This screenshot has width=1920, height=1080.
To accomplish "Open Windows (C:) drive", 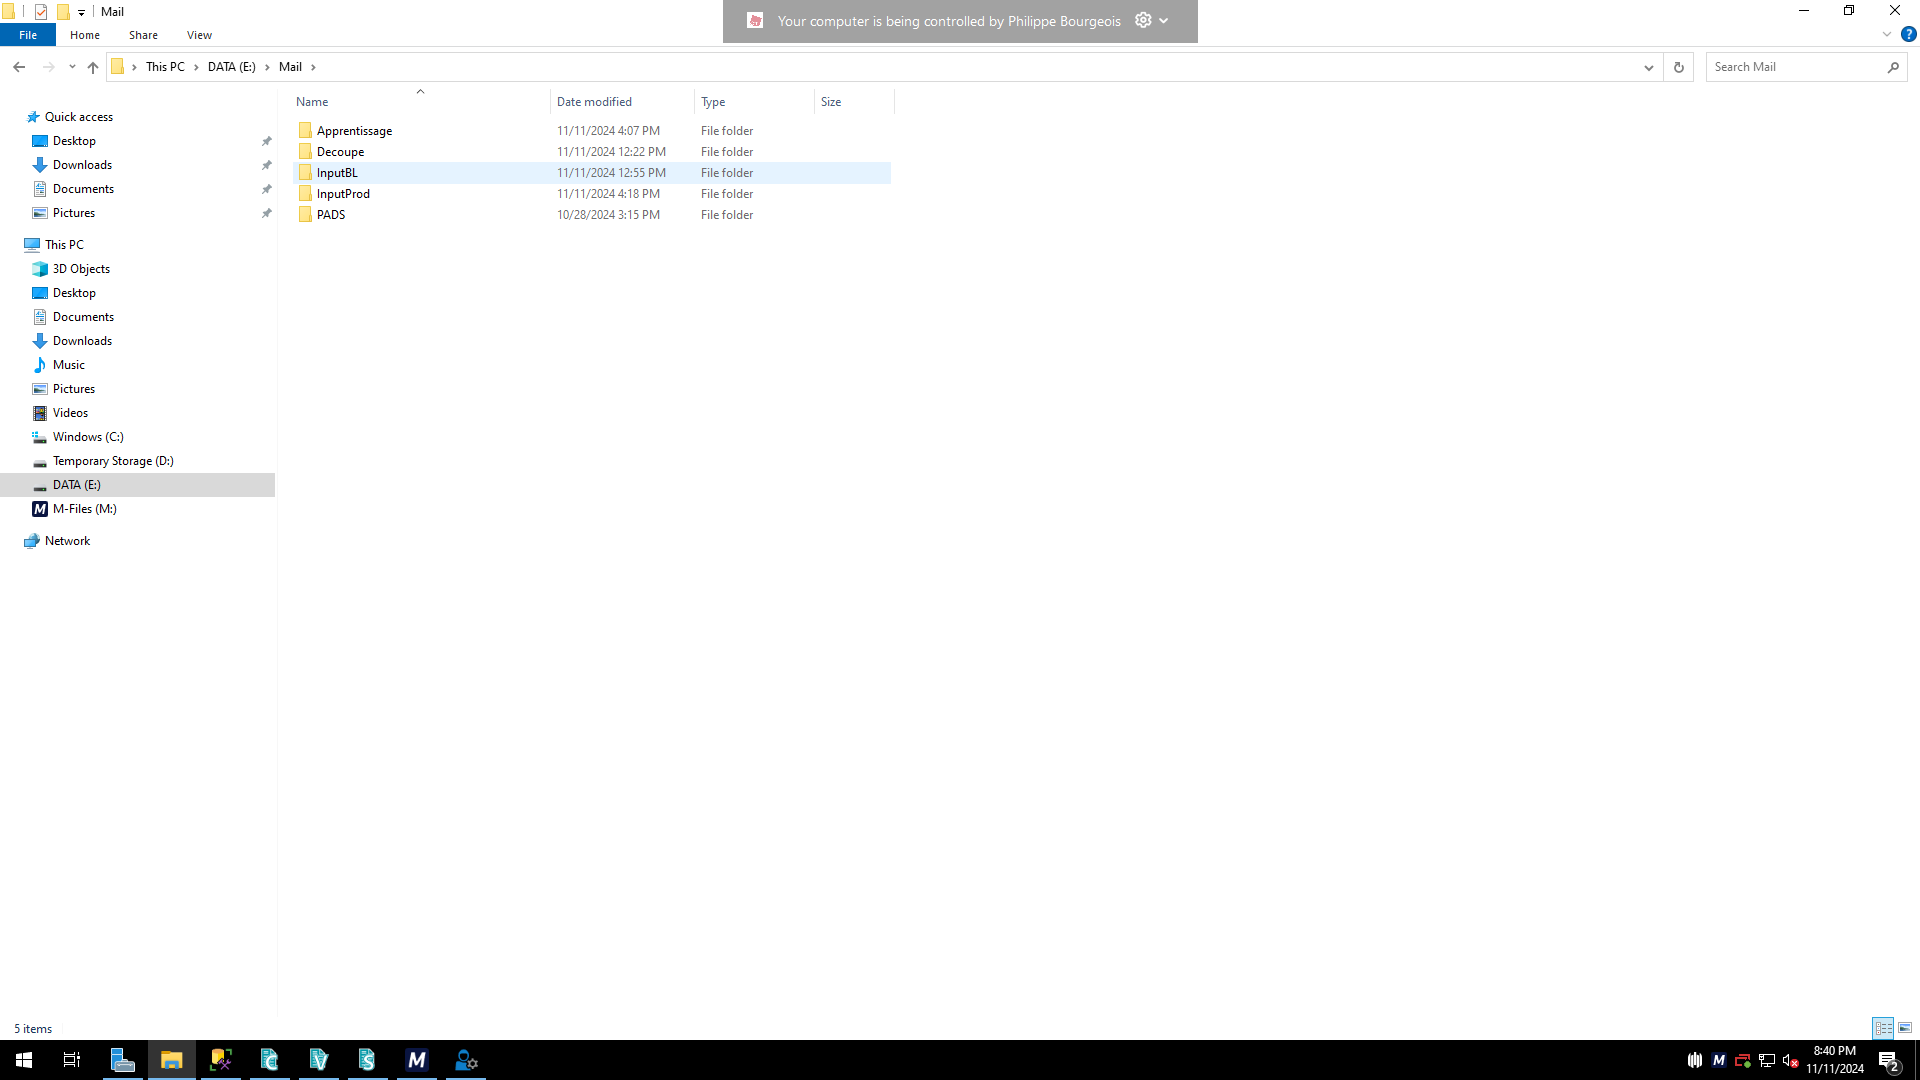I will point(88,437).
